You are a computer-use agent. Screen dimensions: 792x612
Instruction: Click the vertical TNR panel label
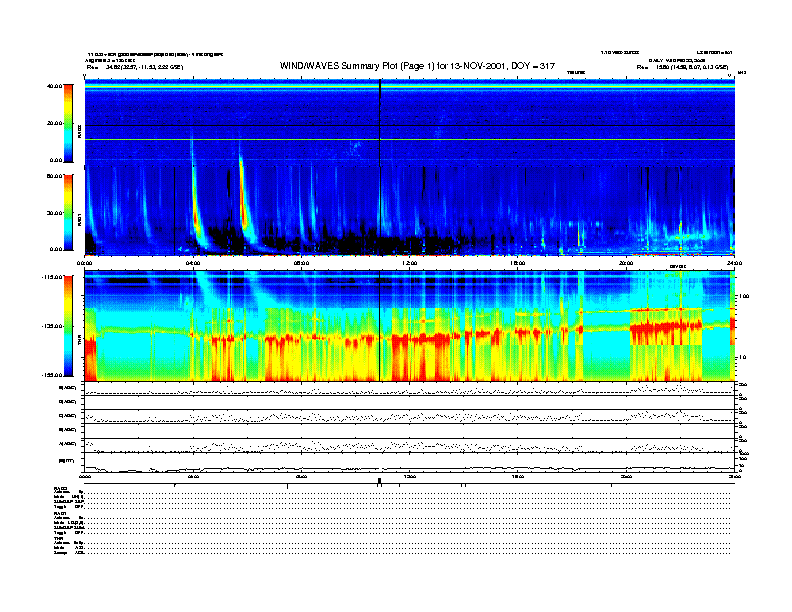[80, 341]
